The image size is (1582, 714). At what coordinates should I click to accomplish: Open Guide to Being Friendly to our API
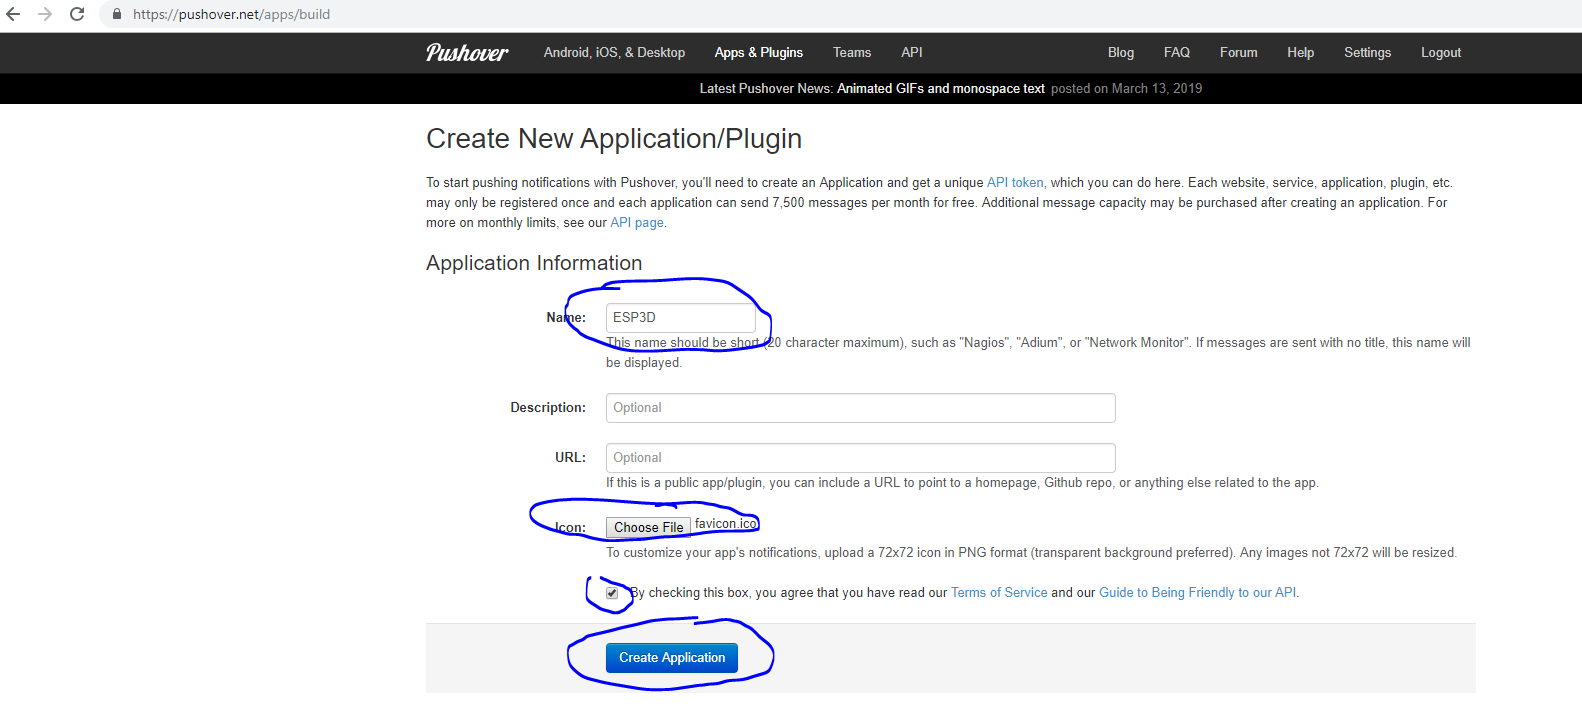click(1198, 593)
